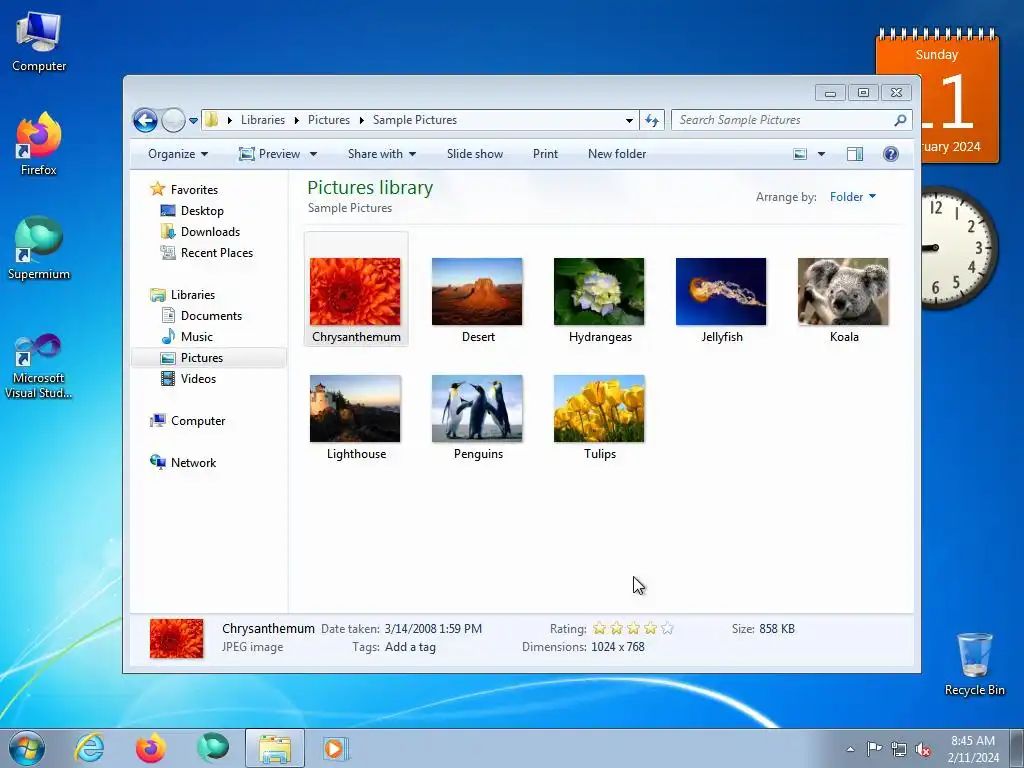Select the Jellyfish picture thumbnail
Image resolution: width=1024 pixels, height=768 pixels.
(721, 291)
